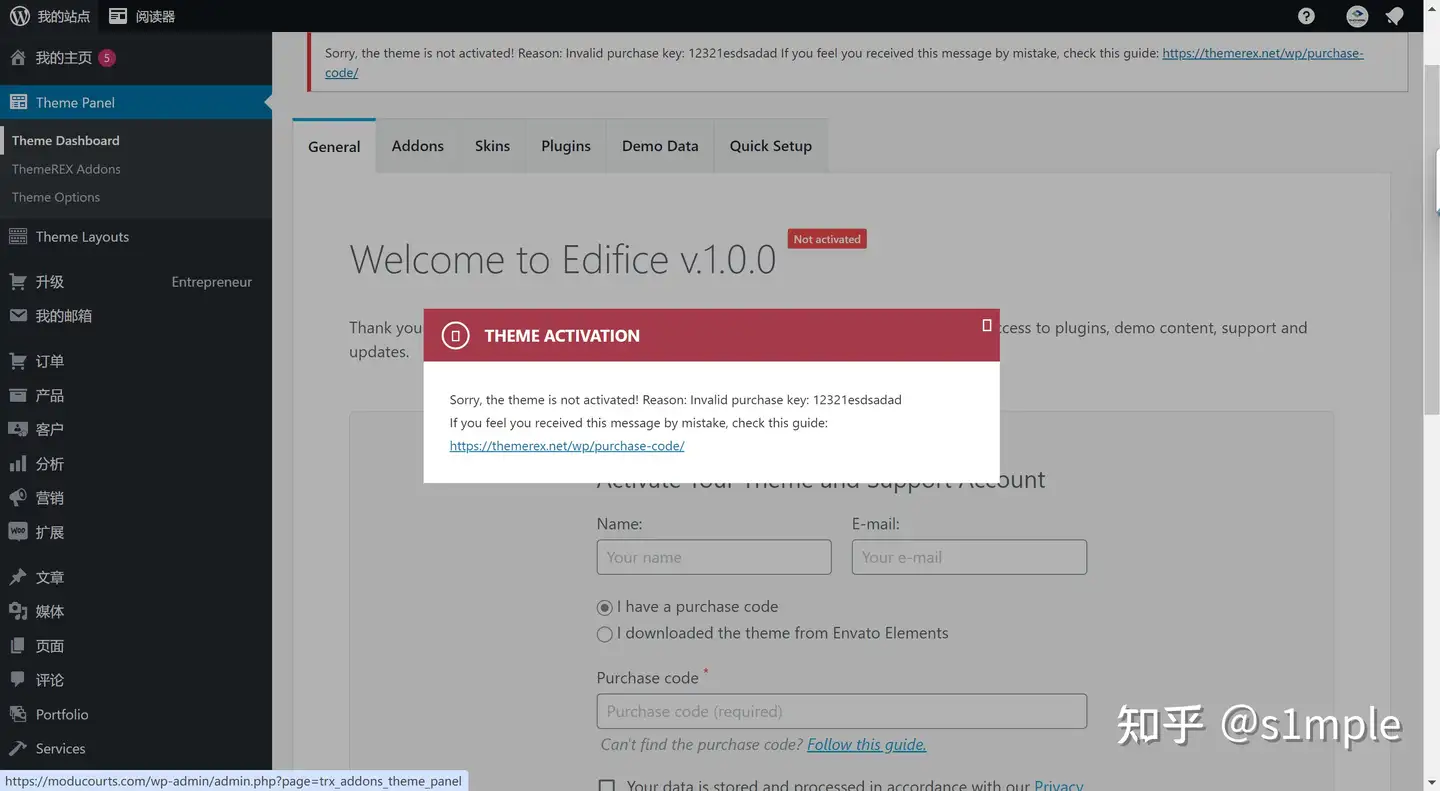1440x791 pixels.
Task: Click the 'Welcome to Edifice v.1.0.0' heading
Action: tap(563, 260)
